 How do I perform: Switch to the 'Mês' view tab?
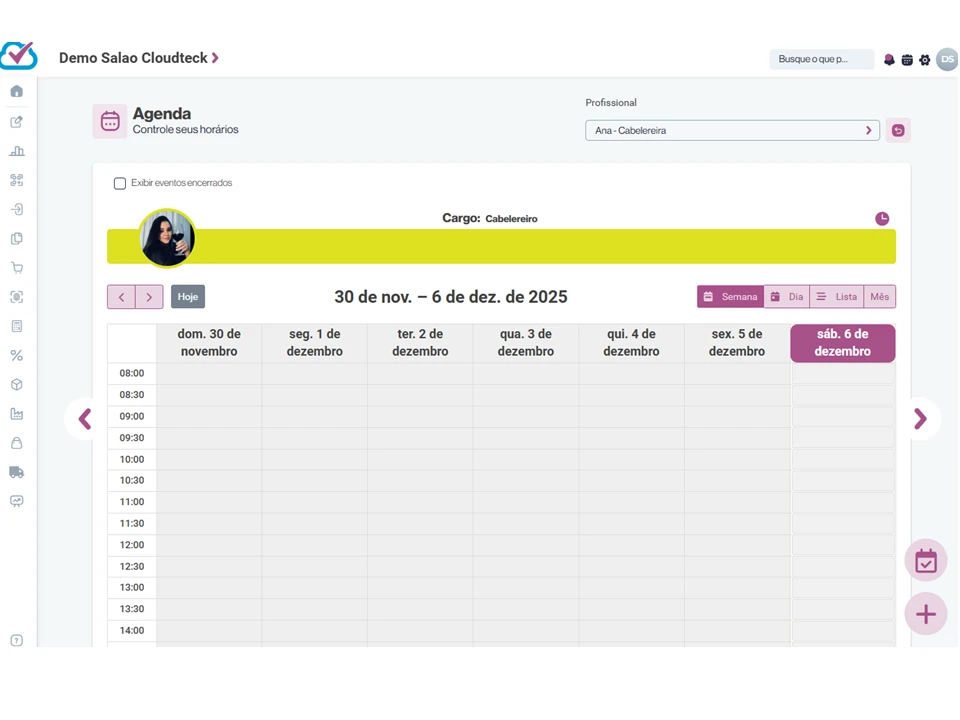(x=879, y=297)
